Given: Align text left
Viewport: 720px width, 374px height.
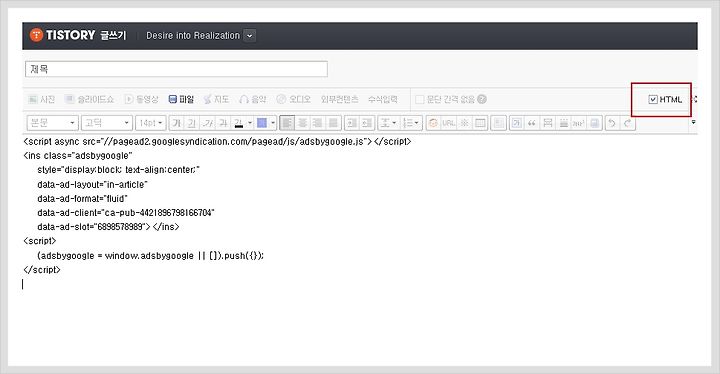Looking at the screenshot, I should coord(287,123).
